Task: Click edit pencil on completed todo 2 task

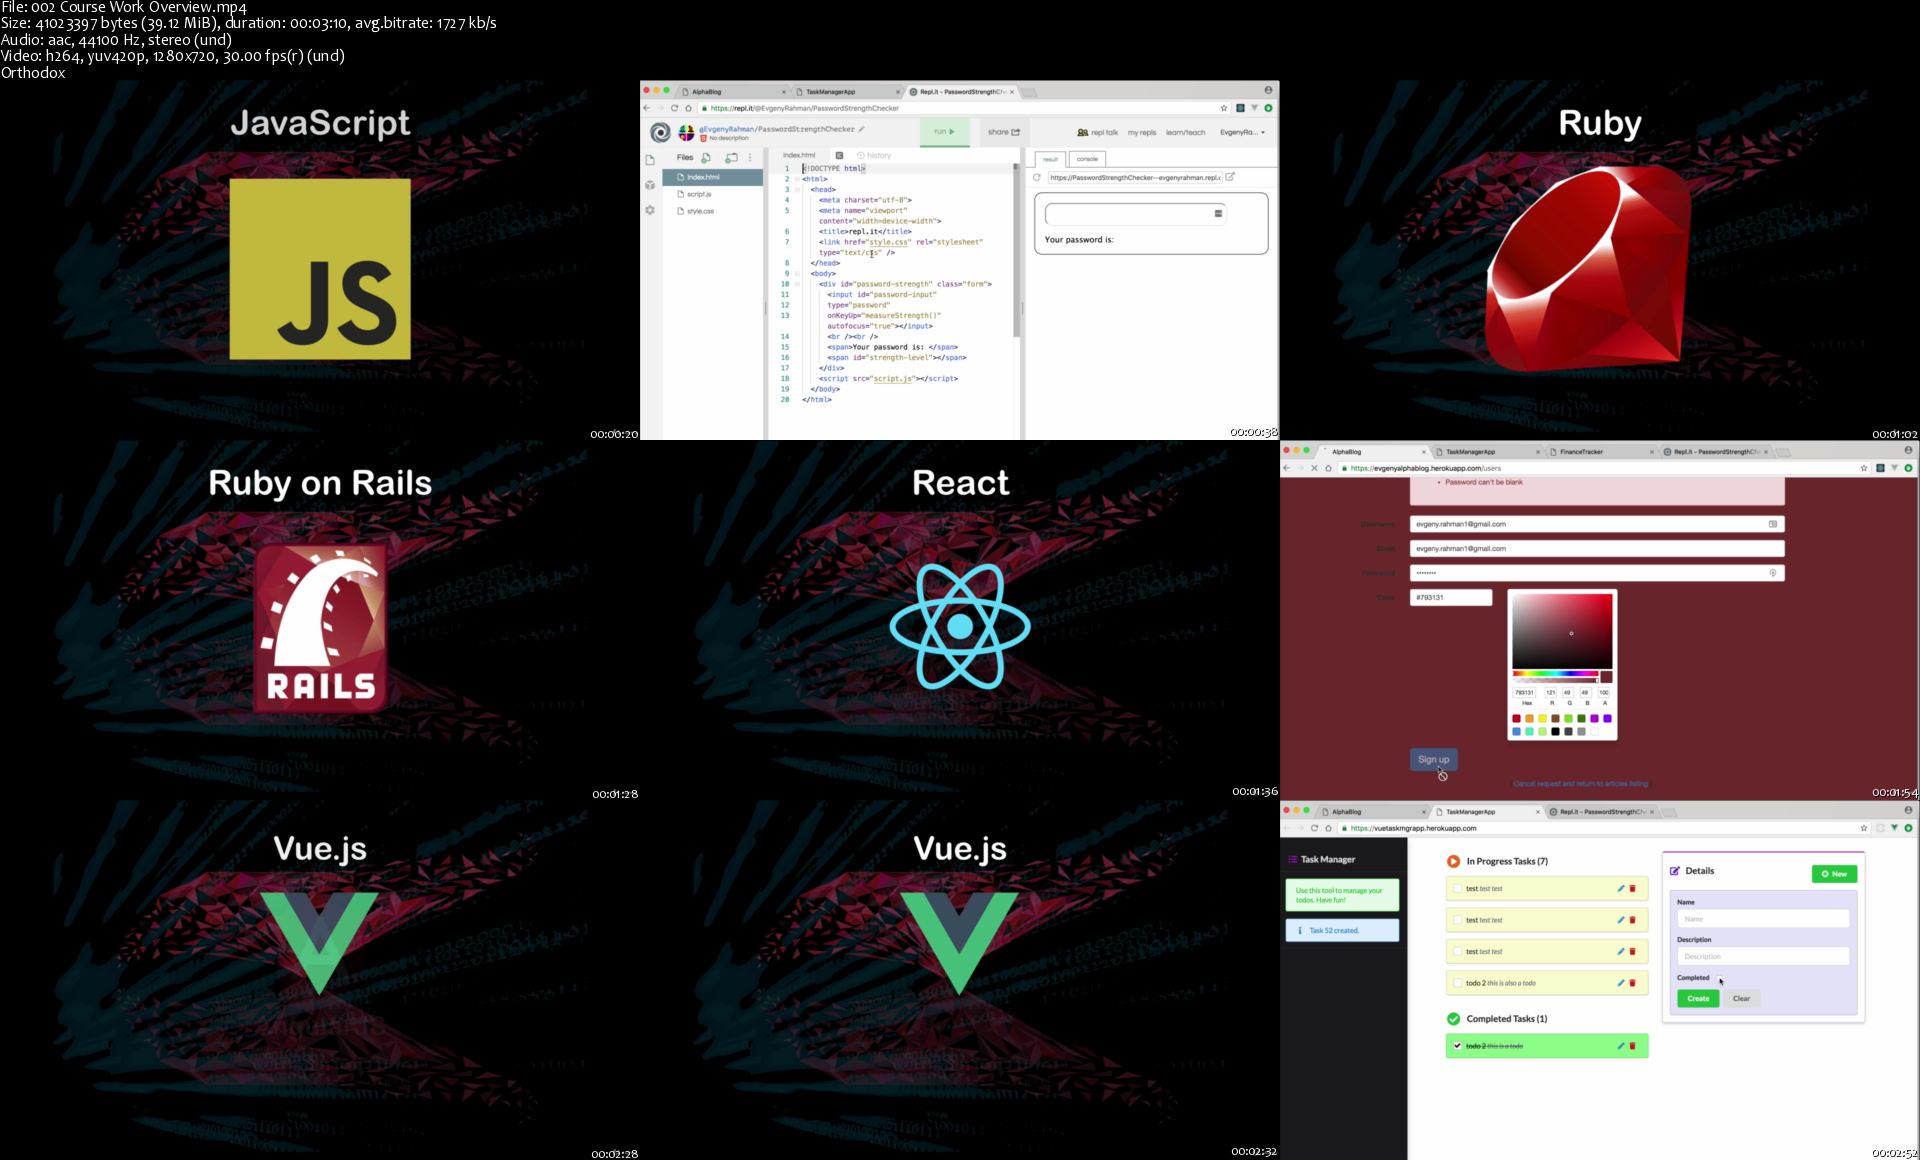Action: coord(1621,1046)
